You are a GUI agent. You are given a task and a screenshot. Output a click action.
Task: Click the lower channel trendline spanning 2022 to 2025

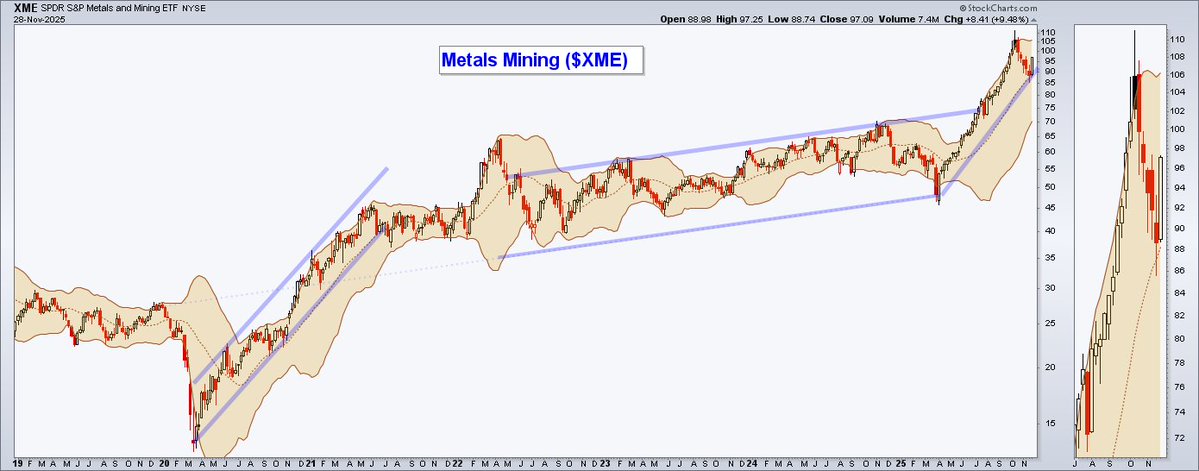point(719,226)
